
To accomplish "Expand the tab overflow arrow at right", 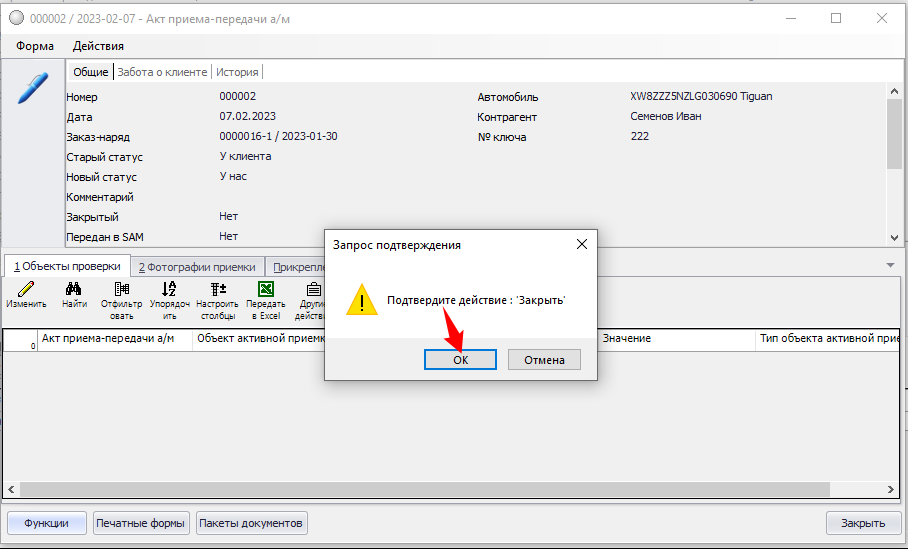I will (890, 265).
